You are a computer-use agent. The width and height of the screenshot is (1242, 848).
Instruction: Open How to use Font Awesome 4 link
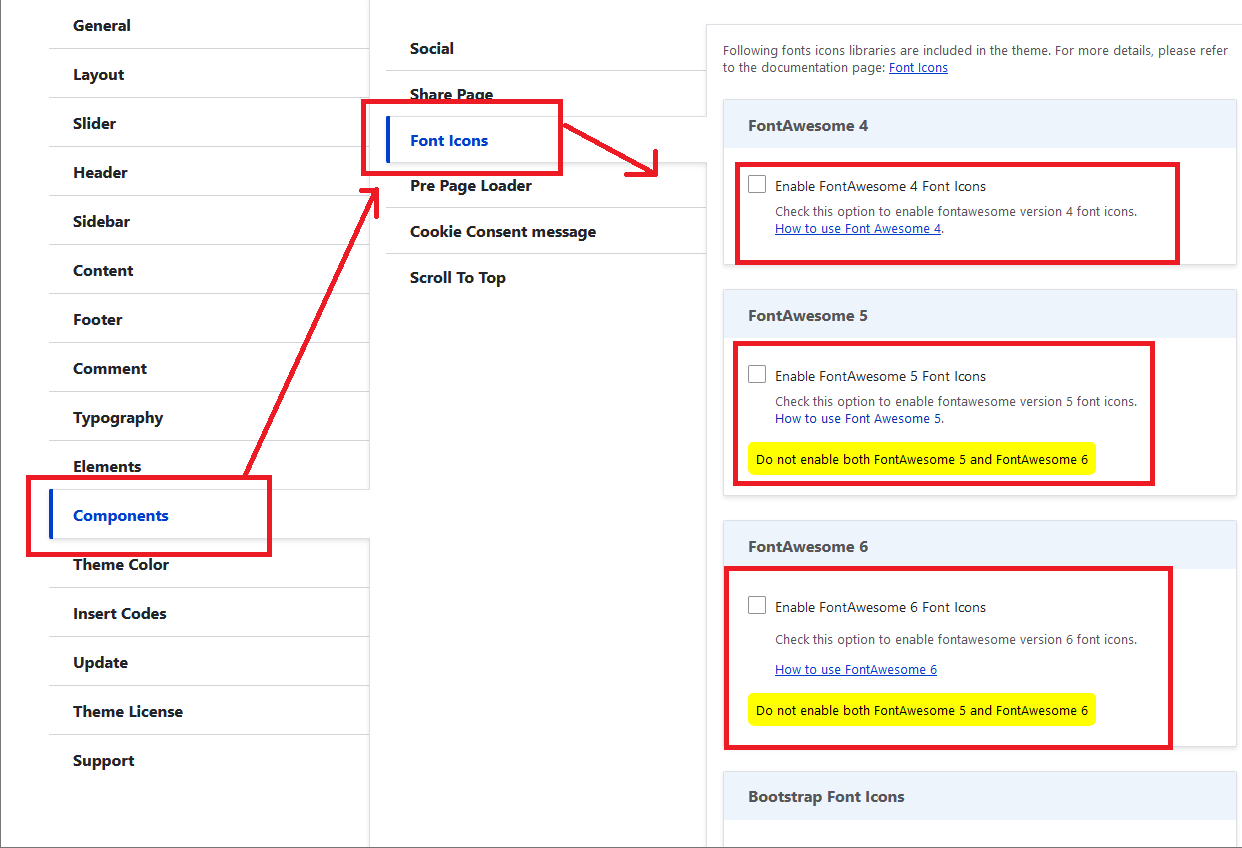(x=858, y=228)
